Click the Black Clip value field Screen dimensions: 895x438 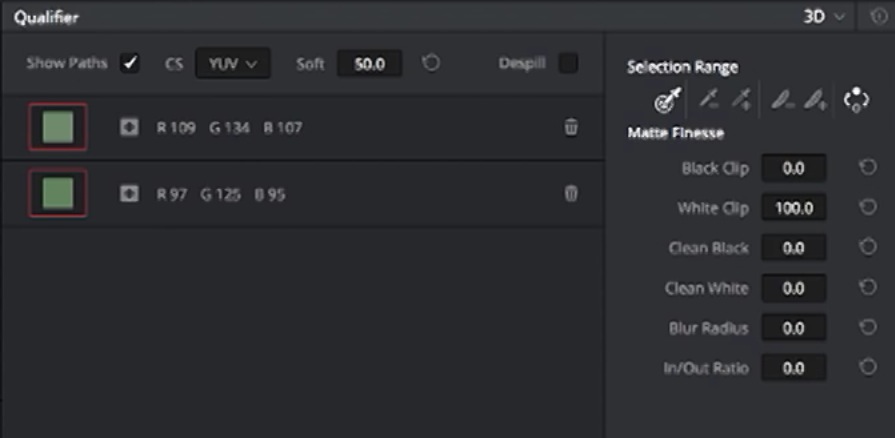(x=793, y=168)
